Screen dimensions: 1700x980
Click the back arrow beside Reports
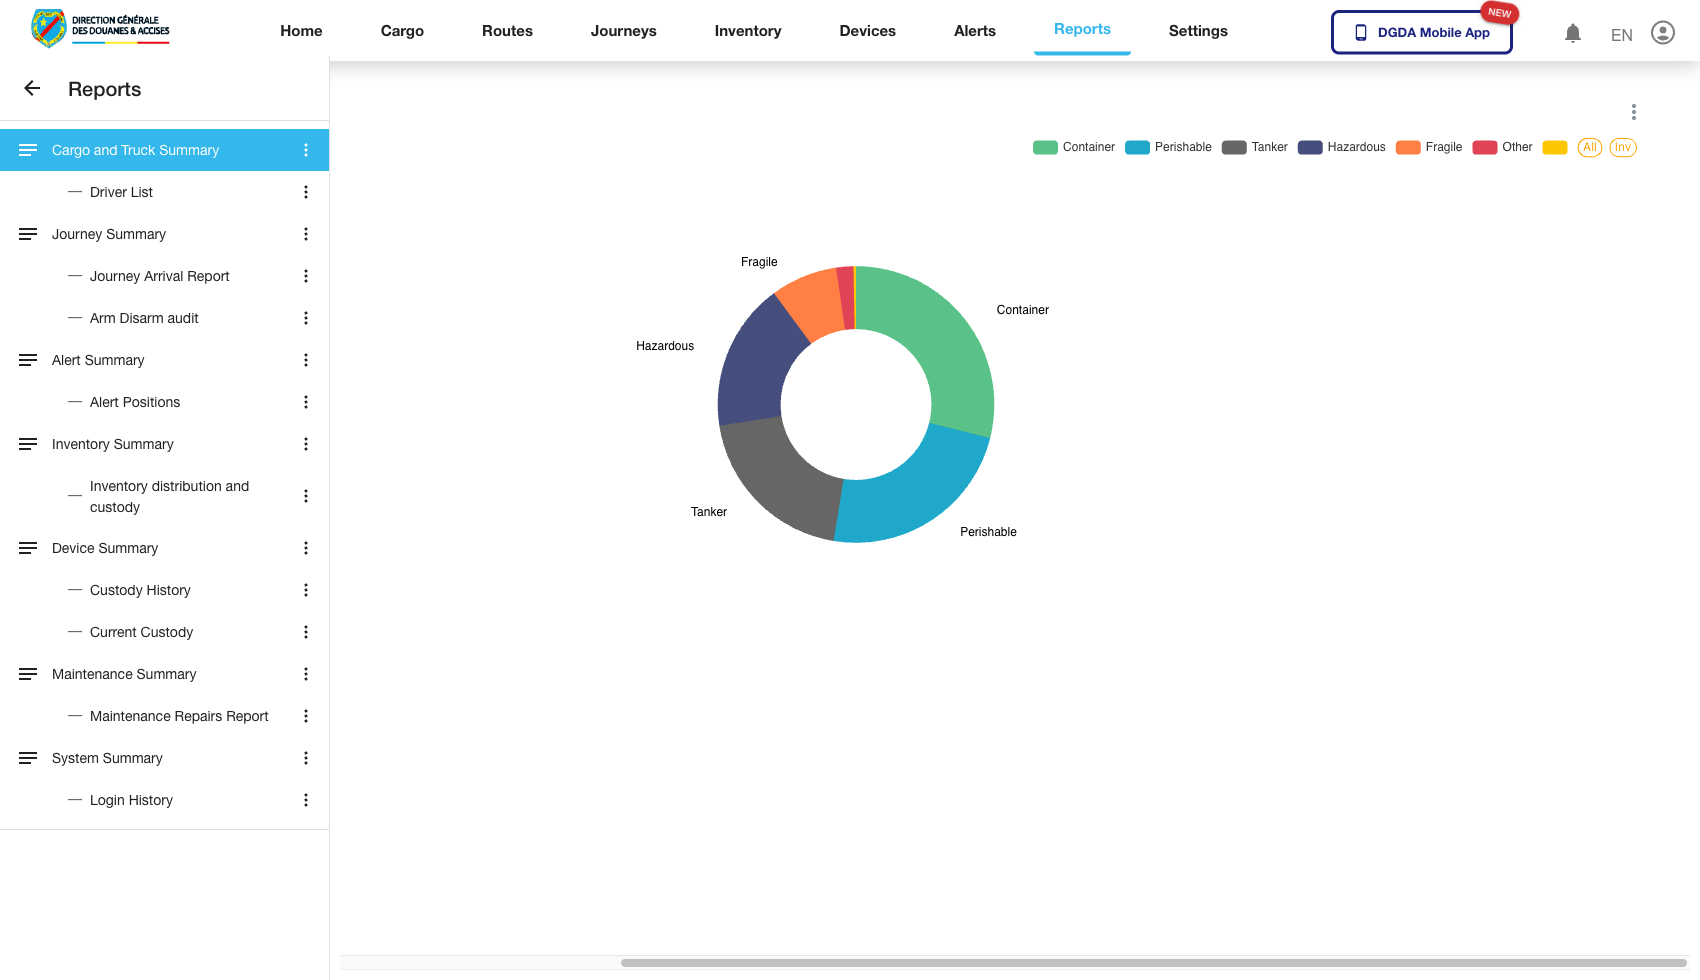pyautogui.click(x=32, y=89)
